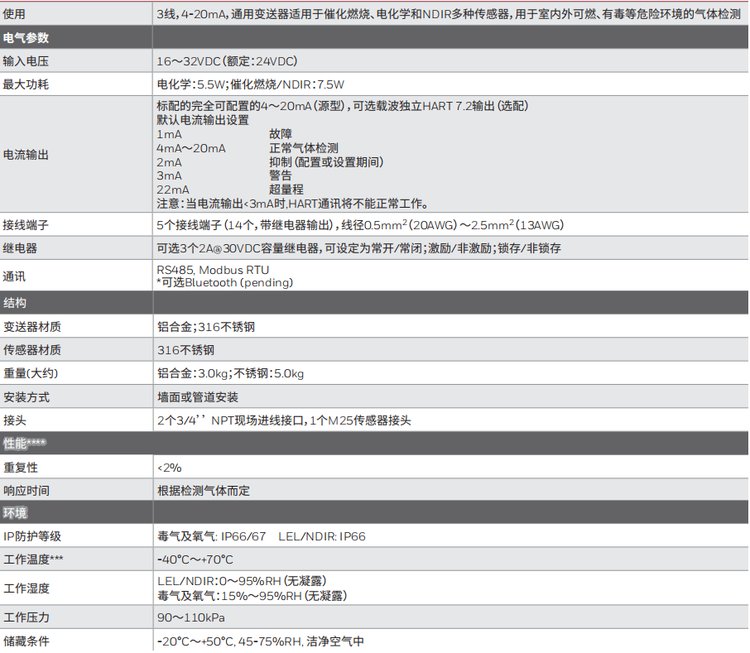The width and height of the screenshot is (750, 653).
Task: Select the RS485, Modbus RTU text
Action: click(212, 270)
